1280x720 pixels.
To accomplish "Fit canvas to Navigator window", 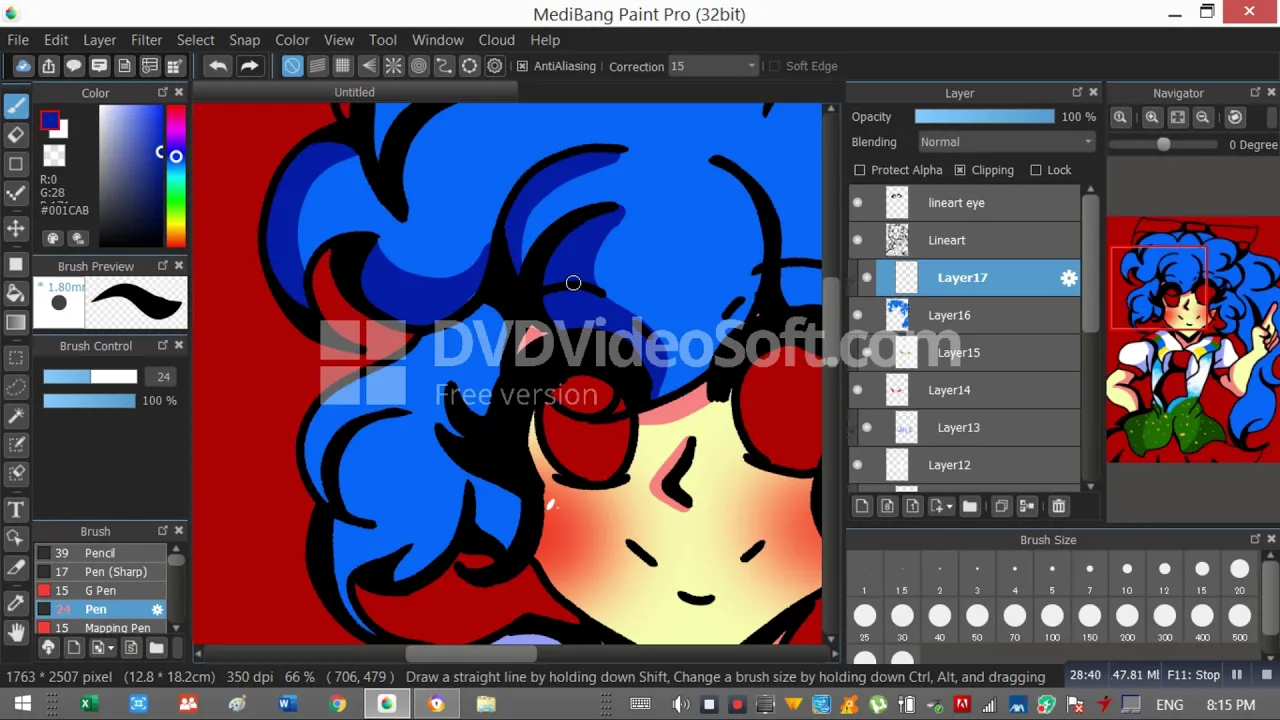I will (x=1178, y=117).
